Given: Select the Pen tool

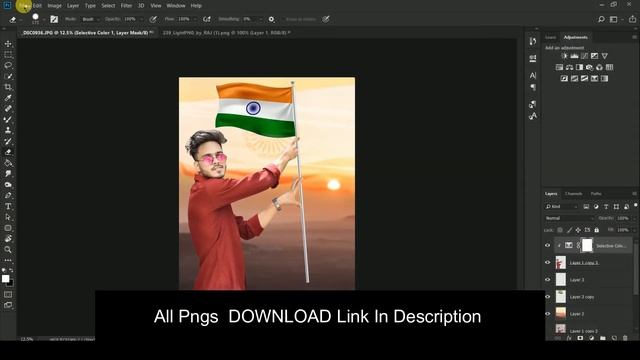Looking at the screenshot, I should [x=8, y=196].
